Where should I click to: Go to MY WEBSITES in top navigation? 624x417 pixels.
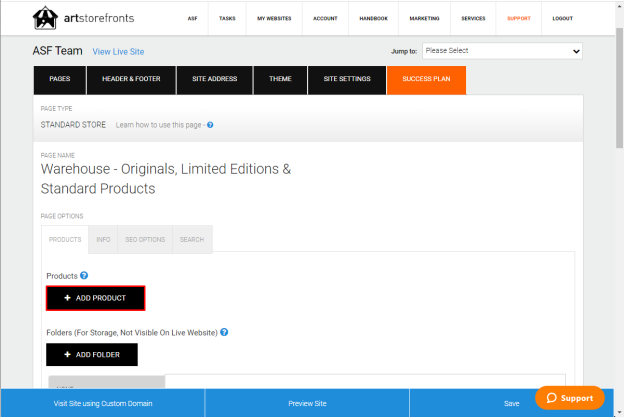pyautogui.click(x=274, y=18)
